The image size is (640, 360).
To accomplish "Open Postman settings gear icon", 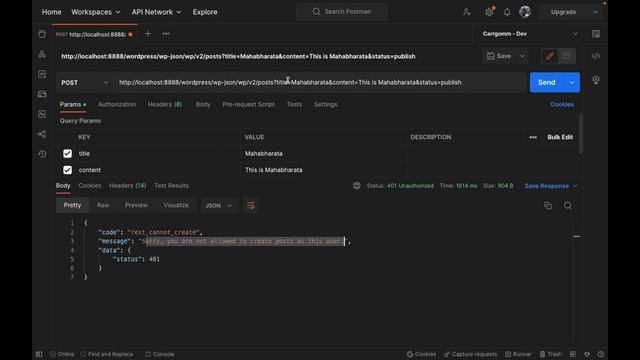I will pos(489,12).
